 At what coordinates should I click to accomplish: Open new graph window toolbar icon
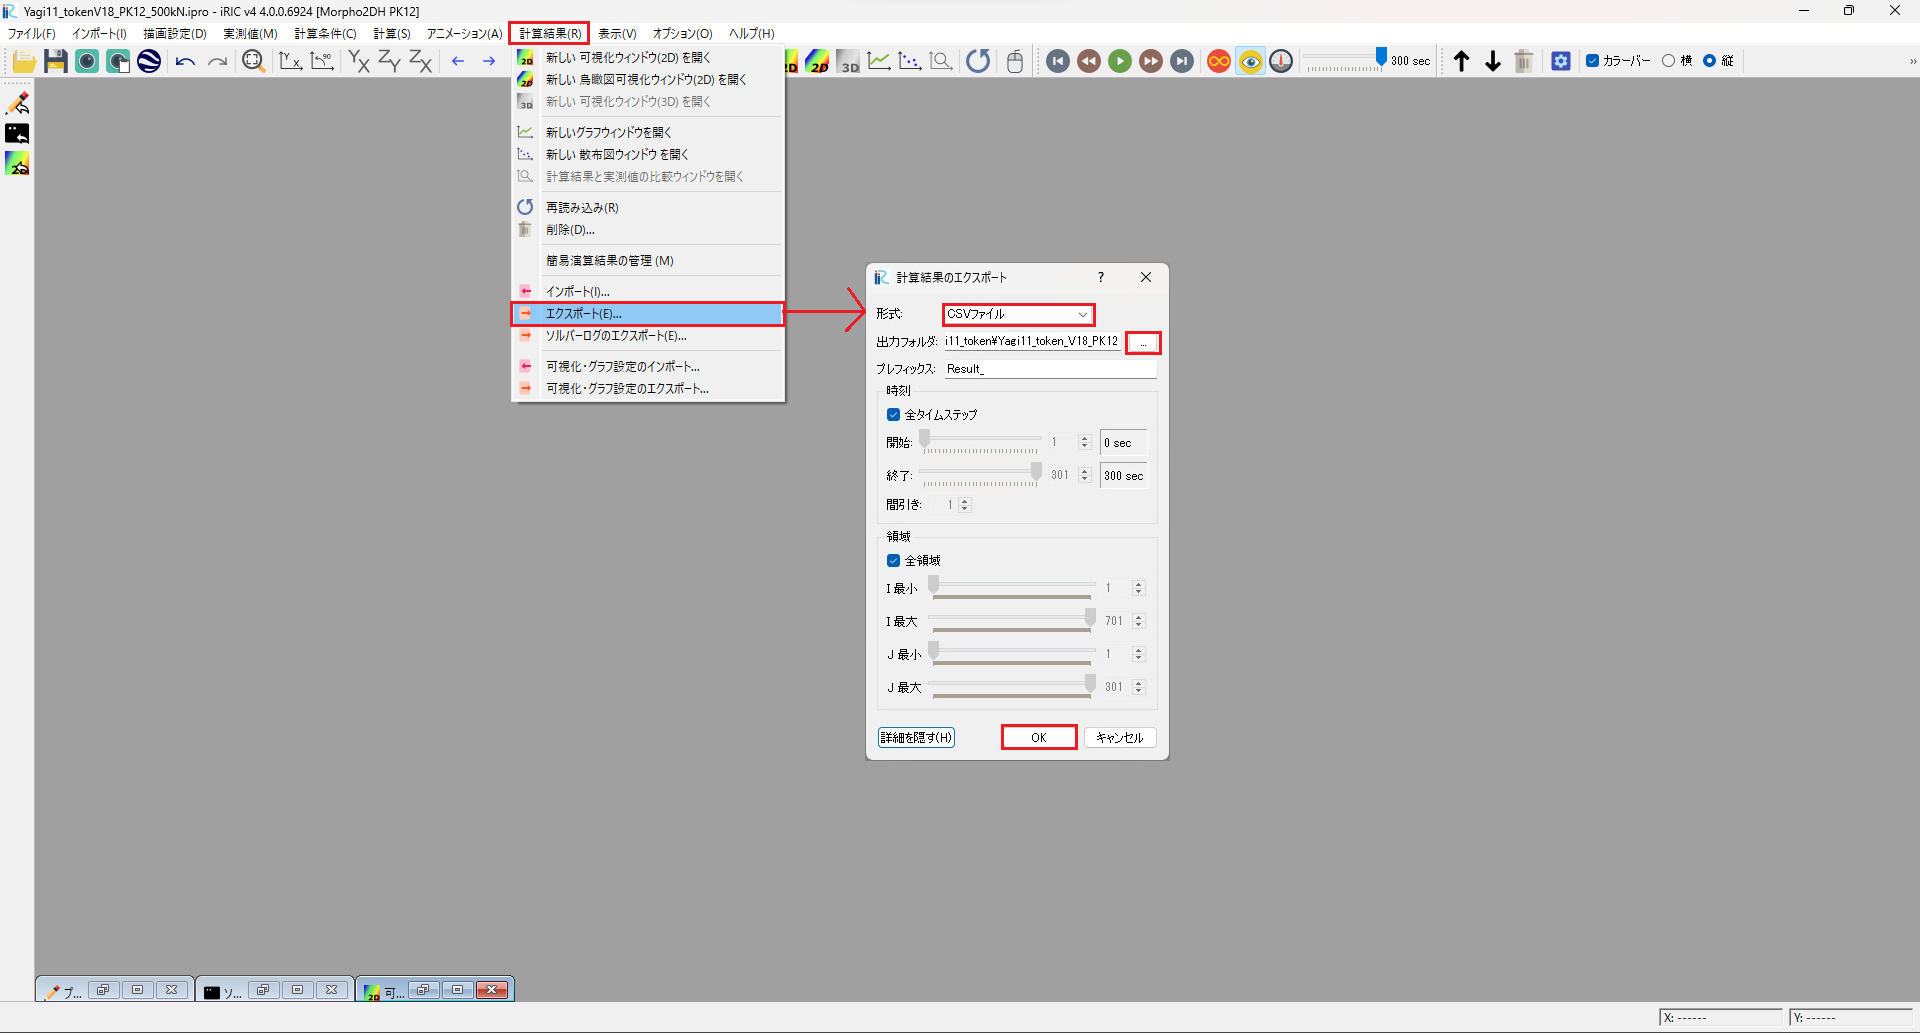879,61
